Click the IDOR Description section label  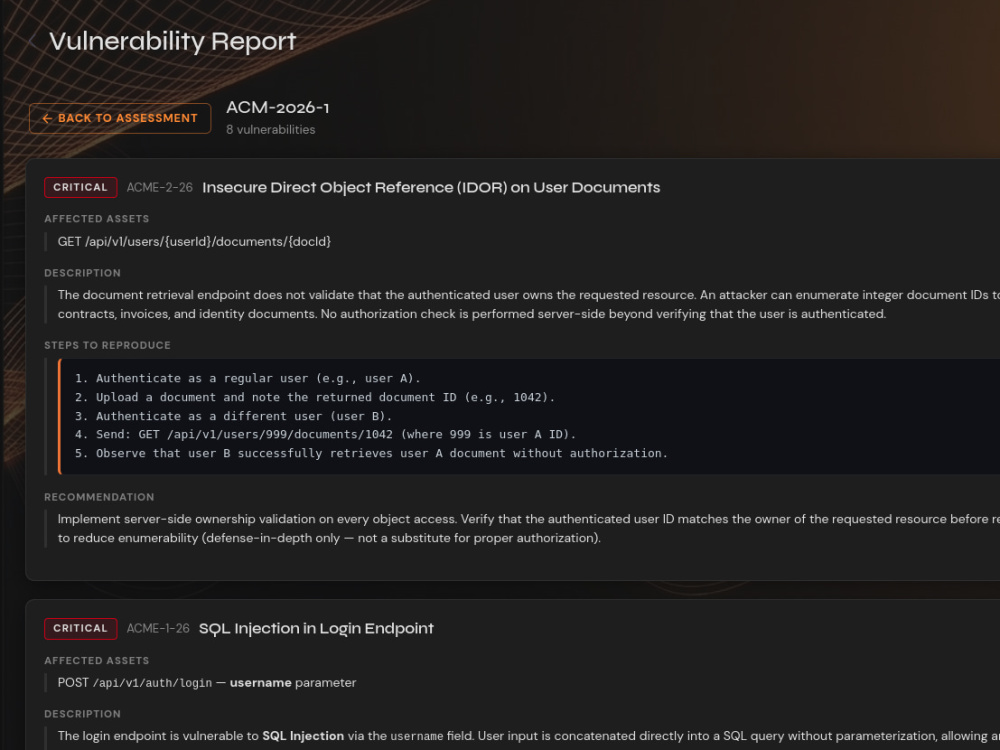pyautogui.click(x=82, y=273)
